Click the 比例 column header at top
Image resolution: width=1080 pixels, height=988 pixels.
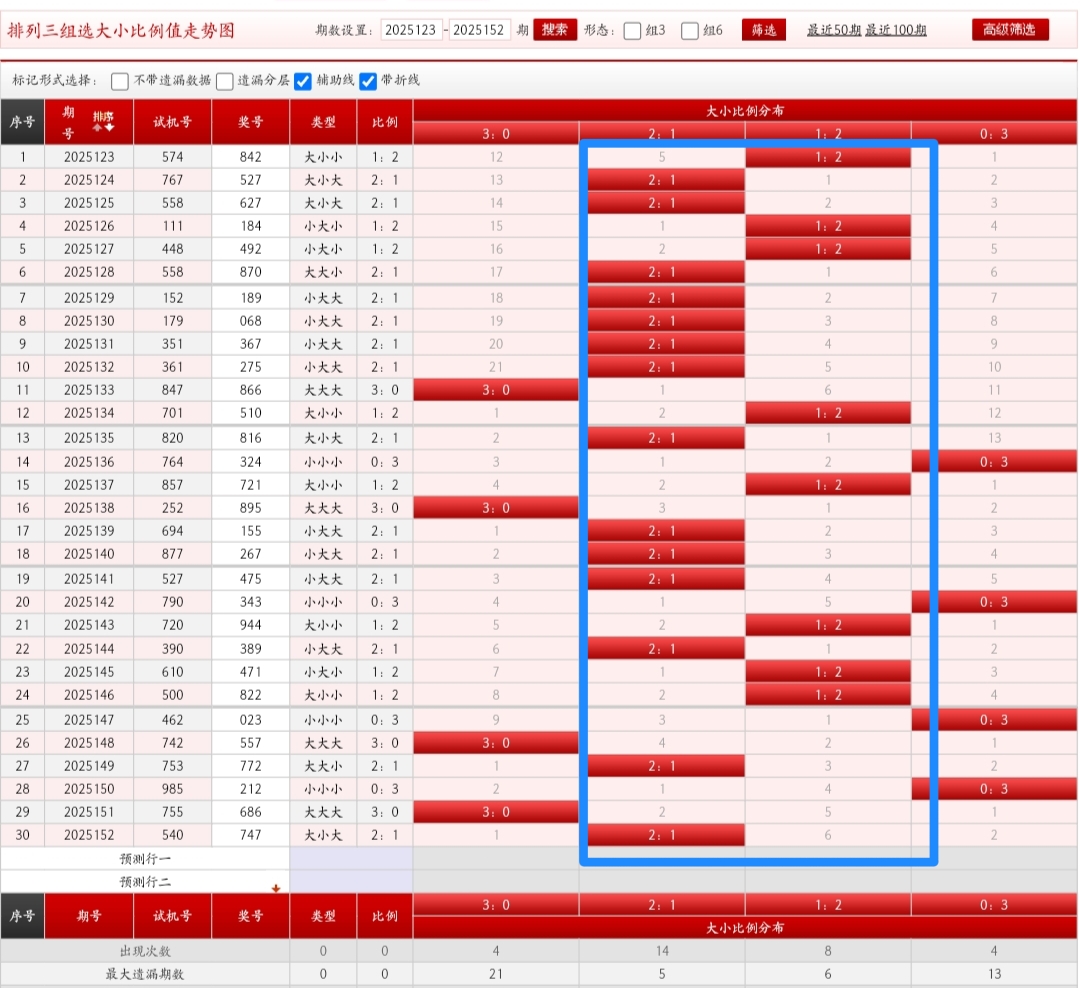click(384, 122)
